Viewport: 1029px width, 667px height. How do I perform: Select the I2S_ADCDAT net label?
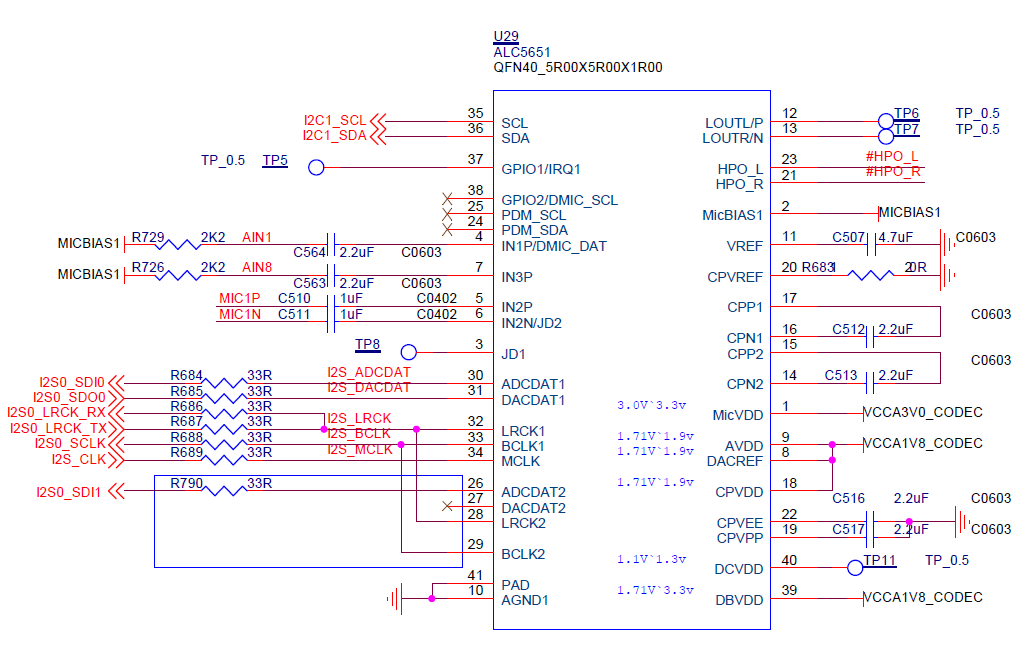coord(369,372)
